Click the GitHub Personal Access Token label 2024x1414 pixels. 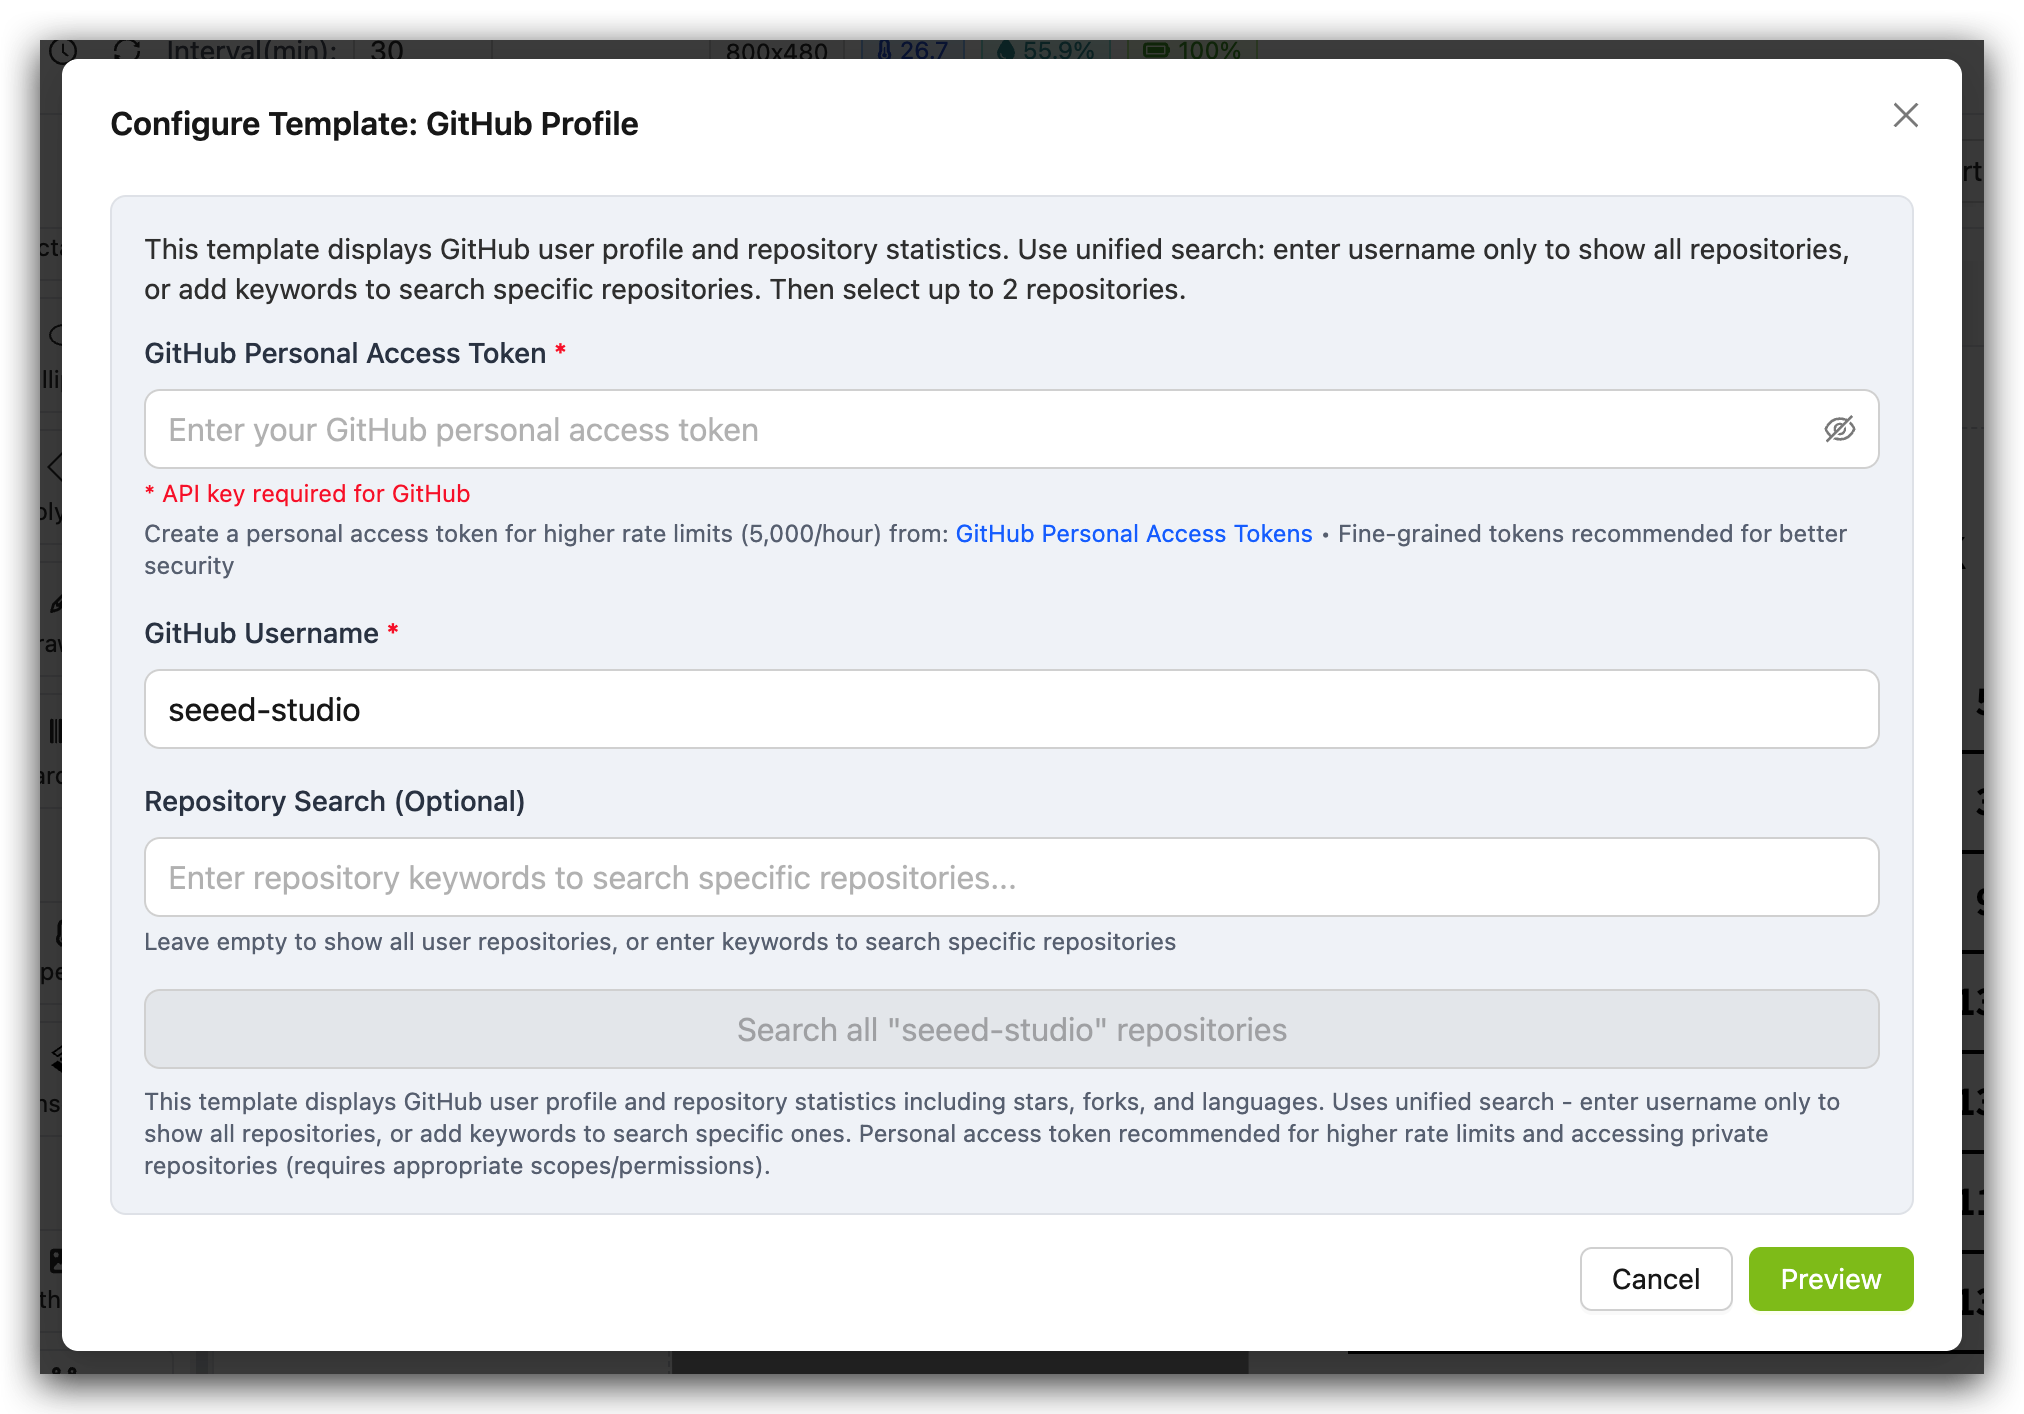pyautogui.click(x=345, y=353)
